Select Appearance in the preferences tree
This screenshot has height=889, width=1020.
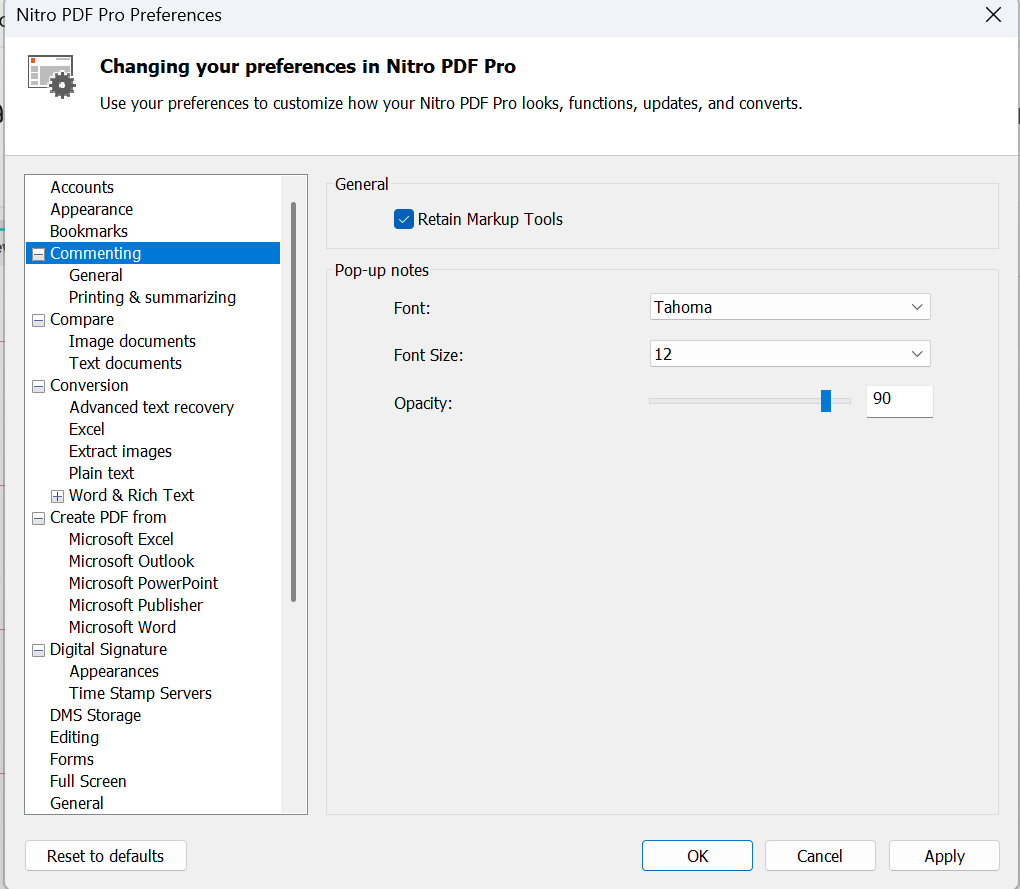pos(92,209)
